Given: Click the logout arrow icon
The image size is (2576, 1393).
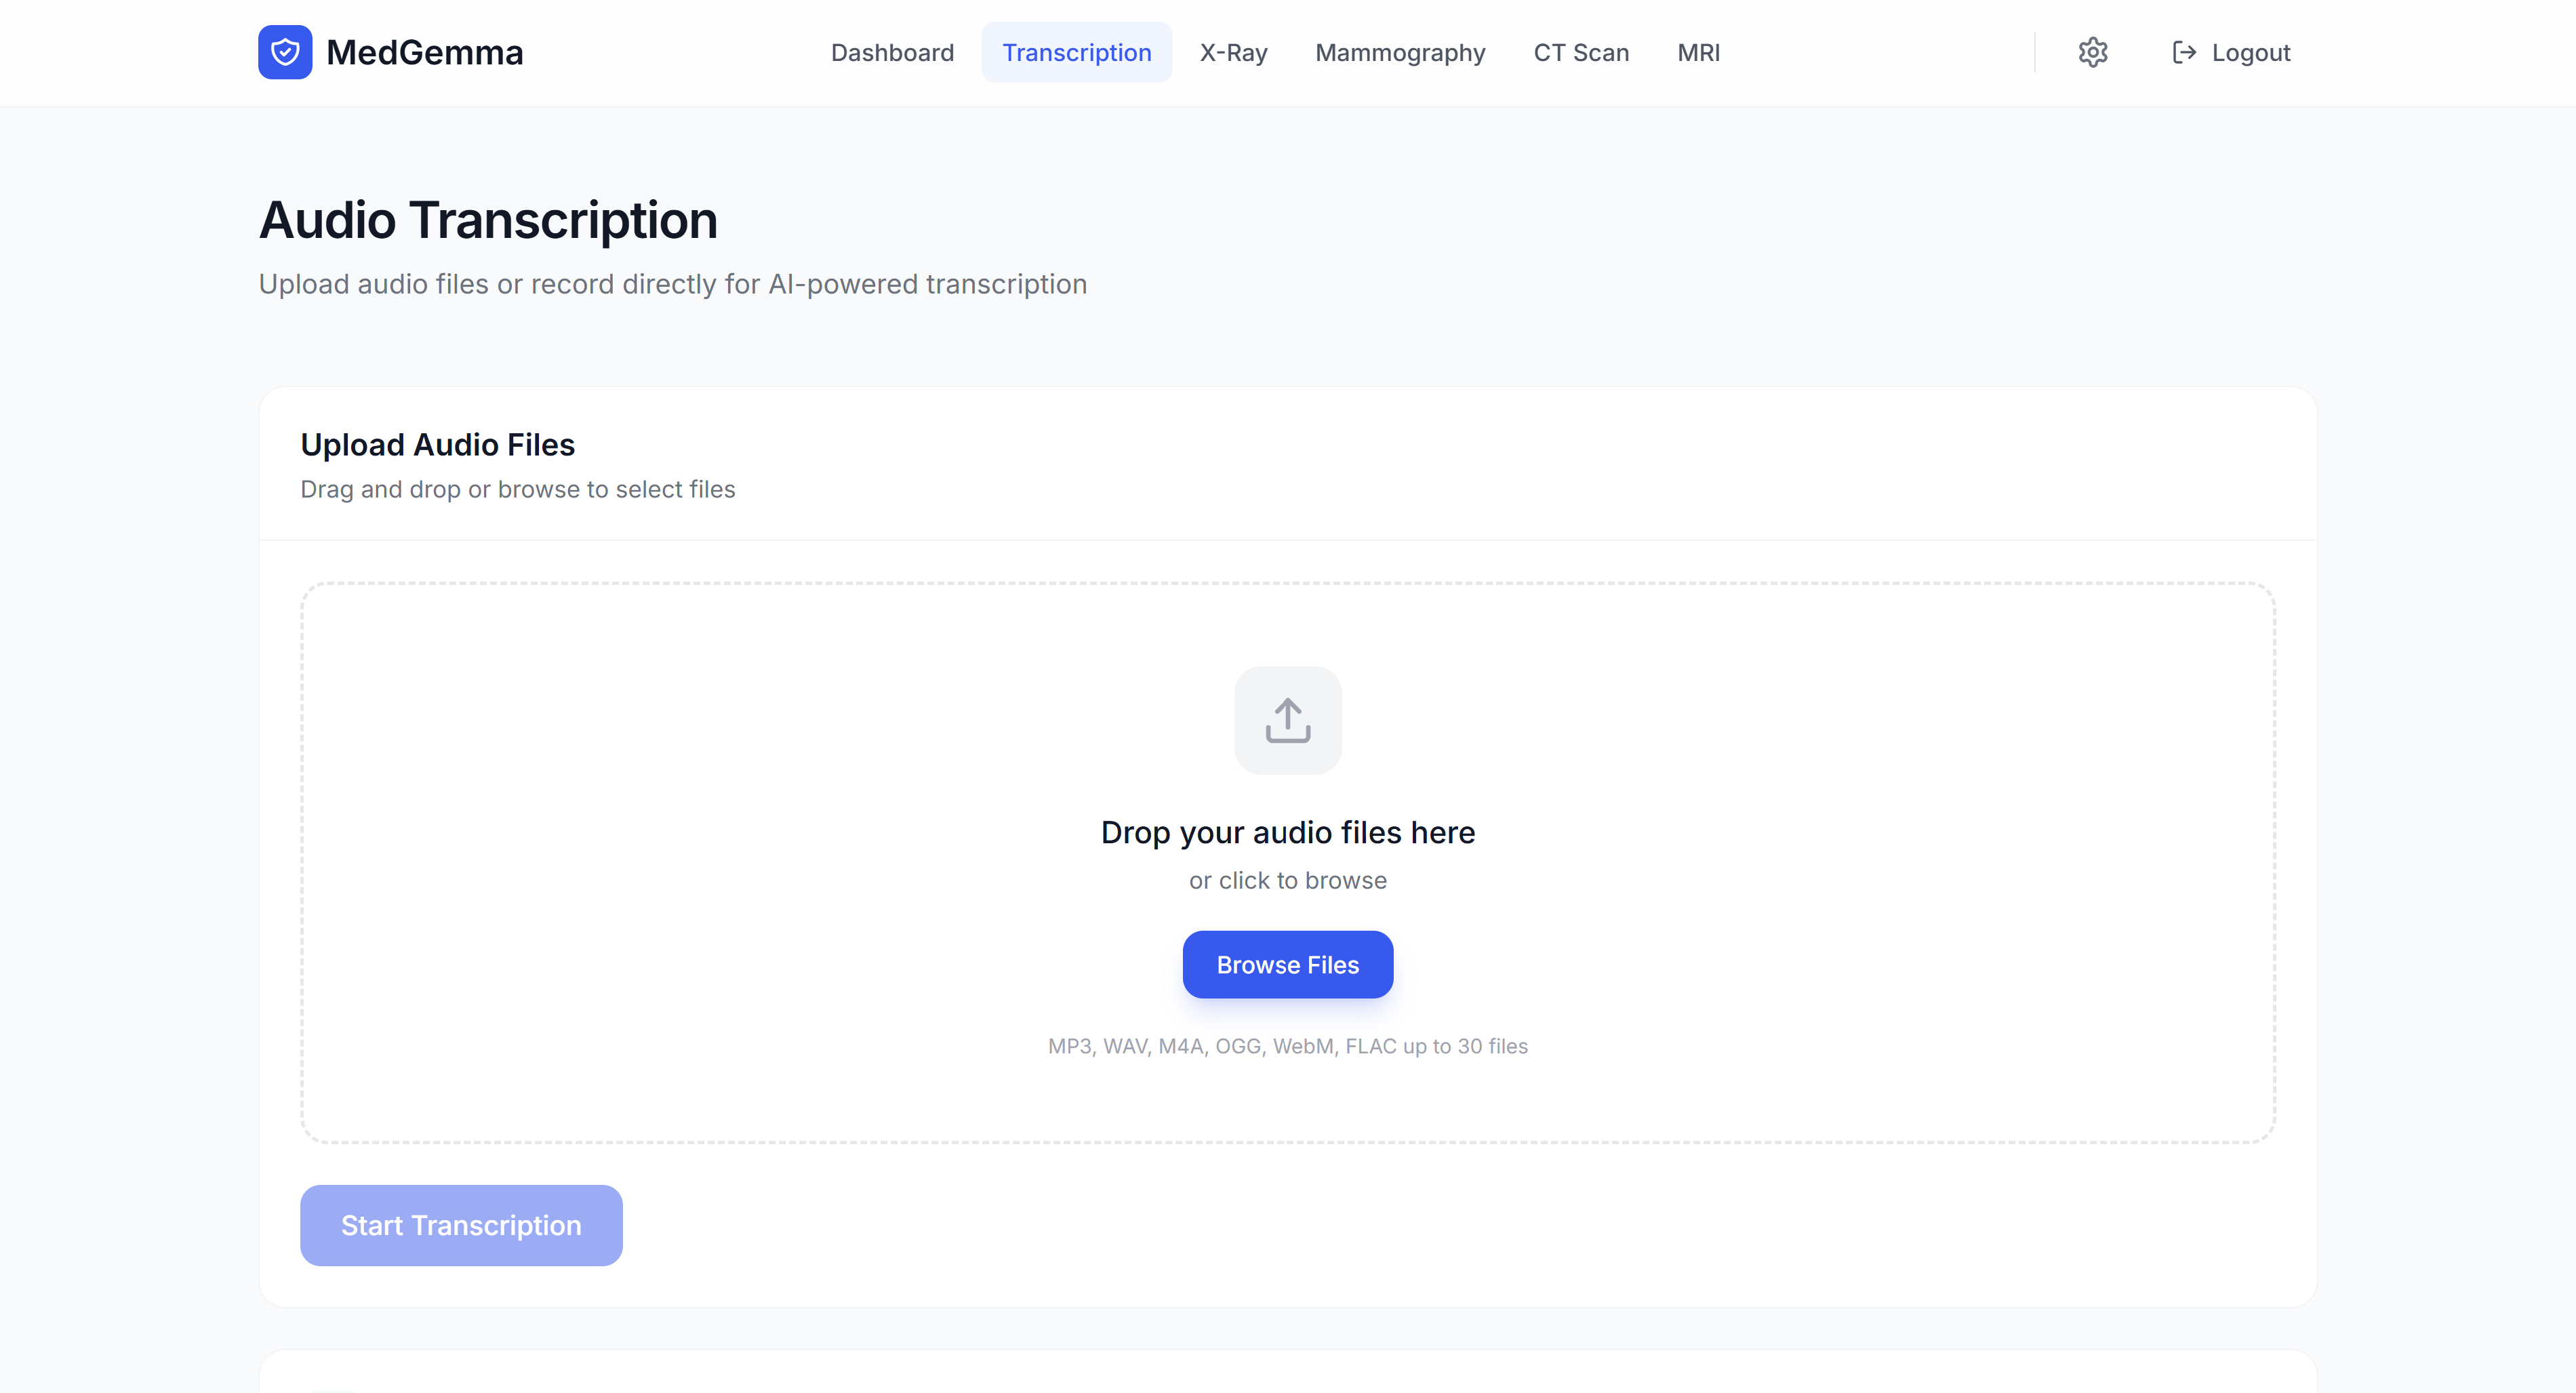Looking at the screenshot, I should 2184,52.
